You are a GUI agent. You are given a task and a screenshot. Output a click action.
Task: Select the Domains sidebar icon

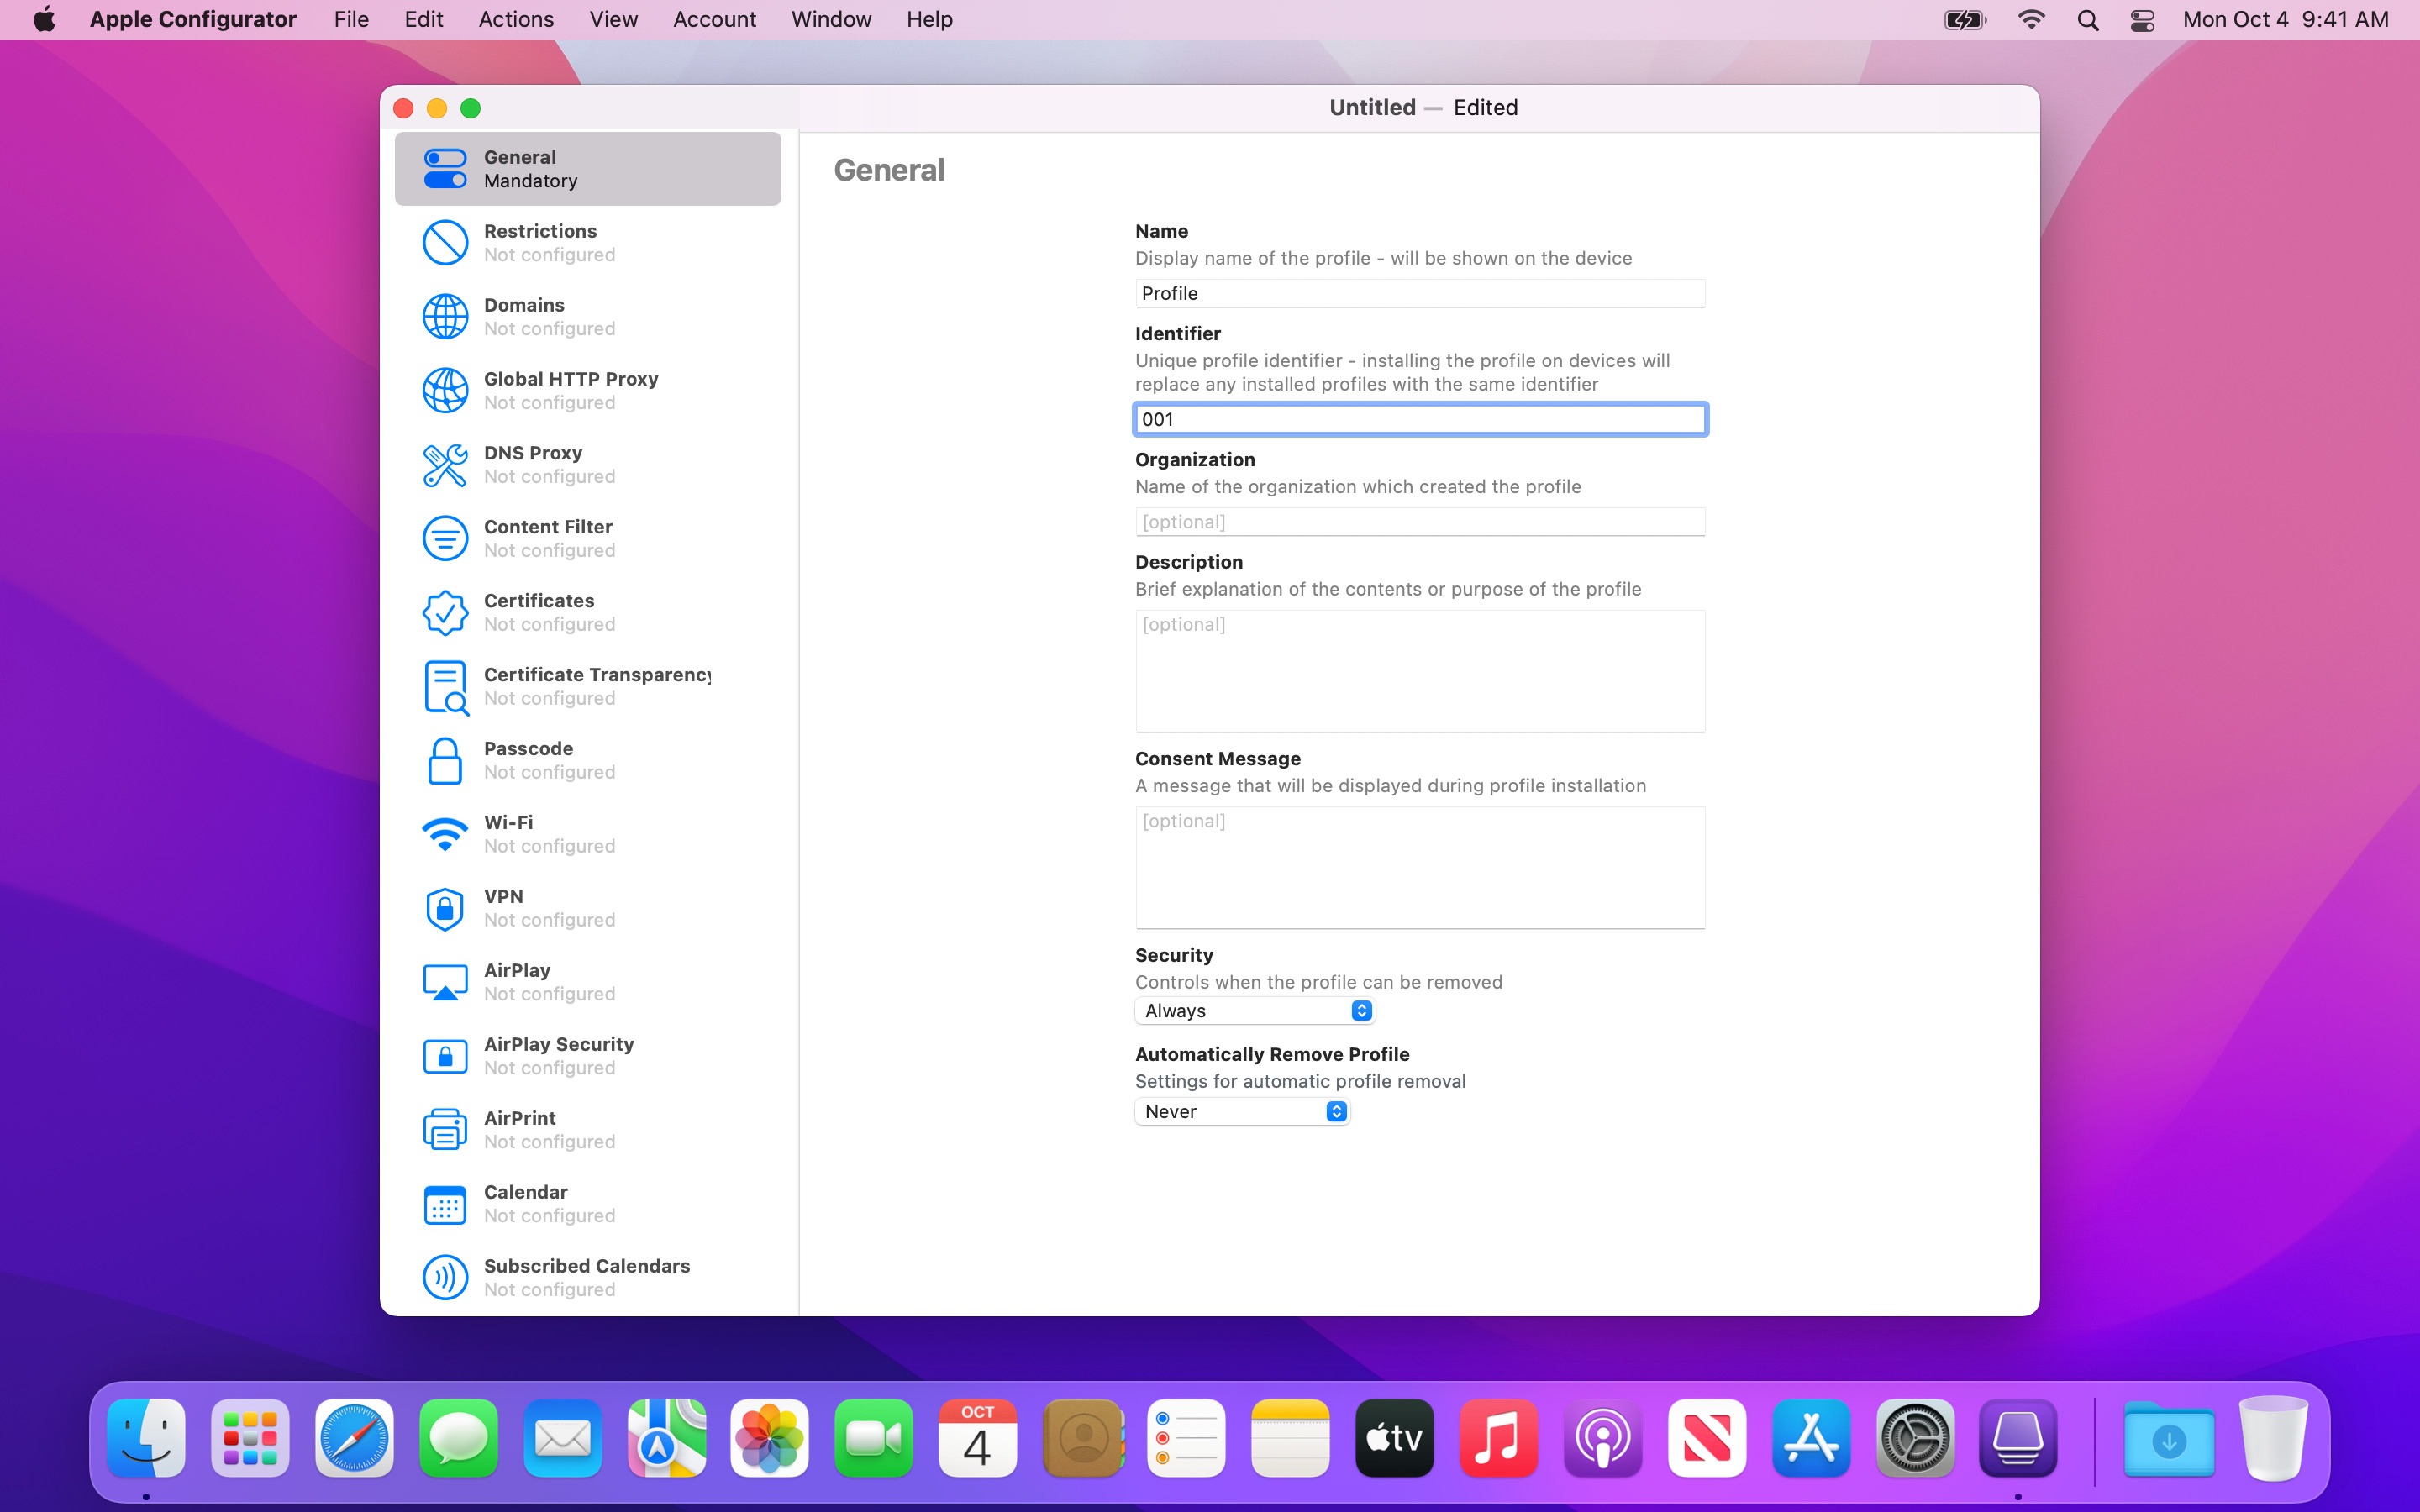point(443,317)
